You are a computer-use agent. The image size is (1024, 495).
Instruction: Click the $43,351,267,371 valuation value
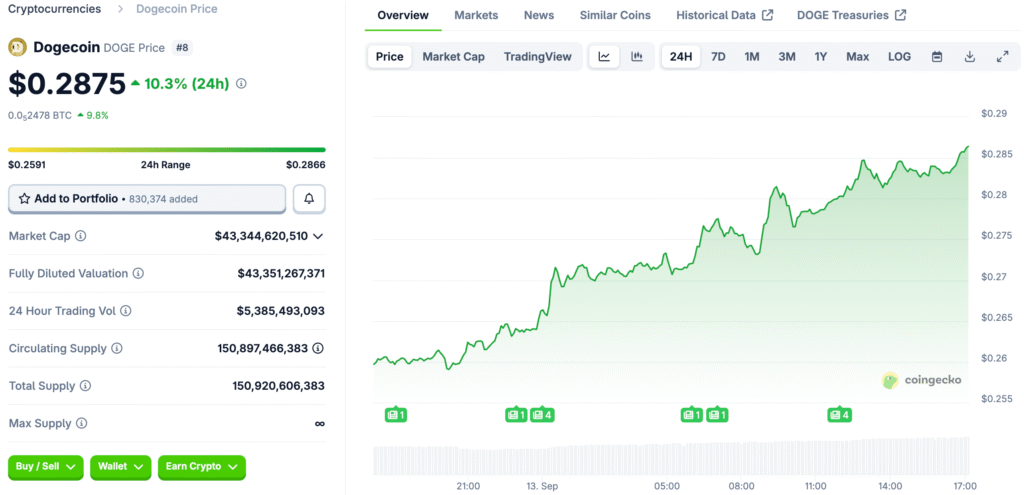click(x=281, y=274)
